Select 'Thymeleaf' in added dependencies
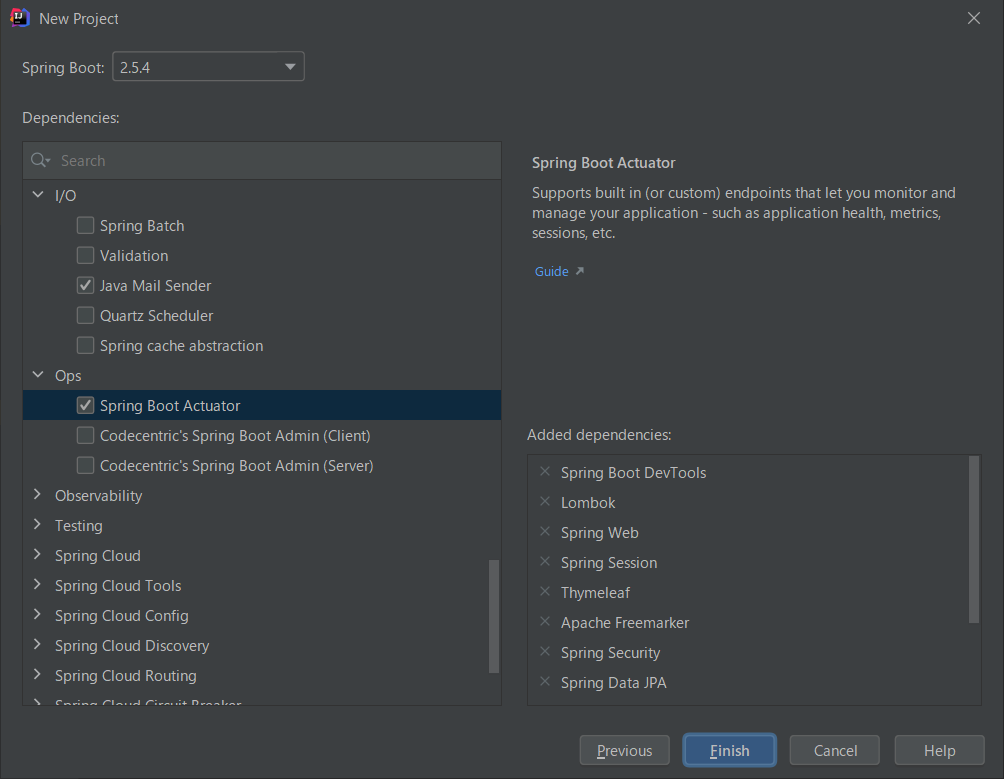Image resolution: width=1004 pixels, height=779 pixels. point(595,593)
